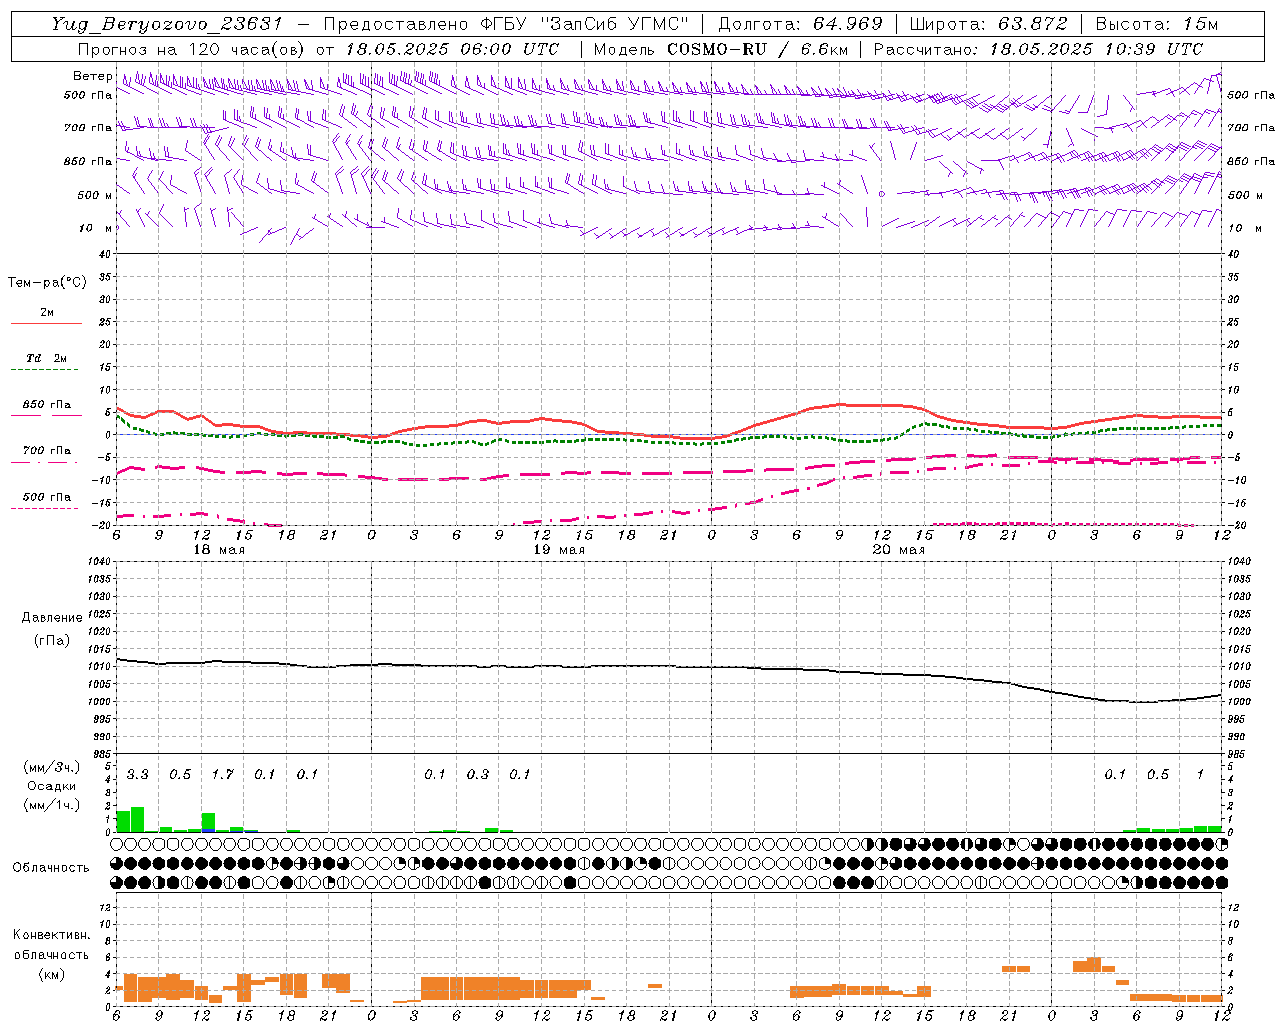Click left-side '850 гПа' wind level label

pyautogui.click(x=88, y=161)
